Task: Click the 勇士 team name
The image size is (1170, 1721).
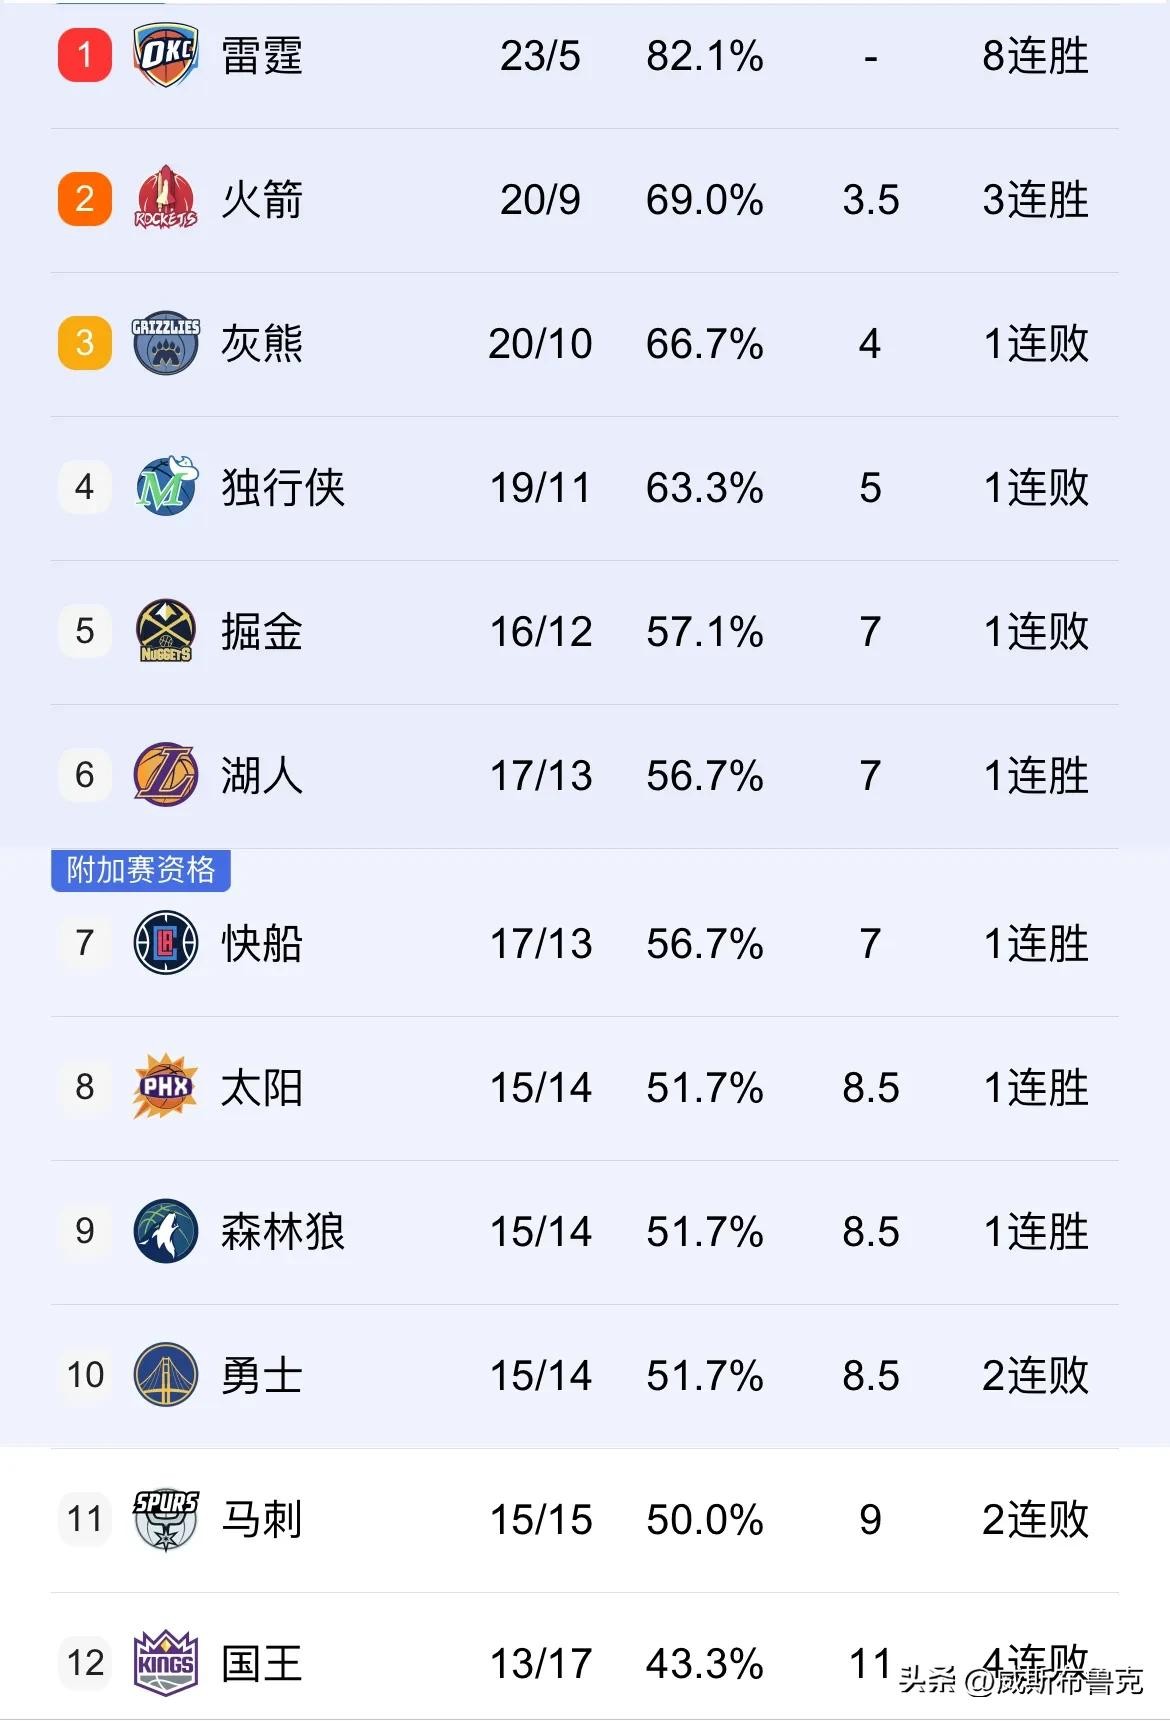Action: click(x=262, y=1375)
